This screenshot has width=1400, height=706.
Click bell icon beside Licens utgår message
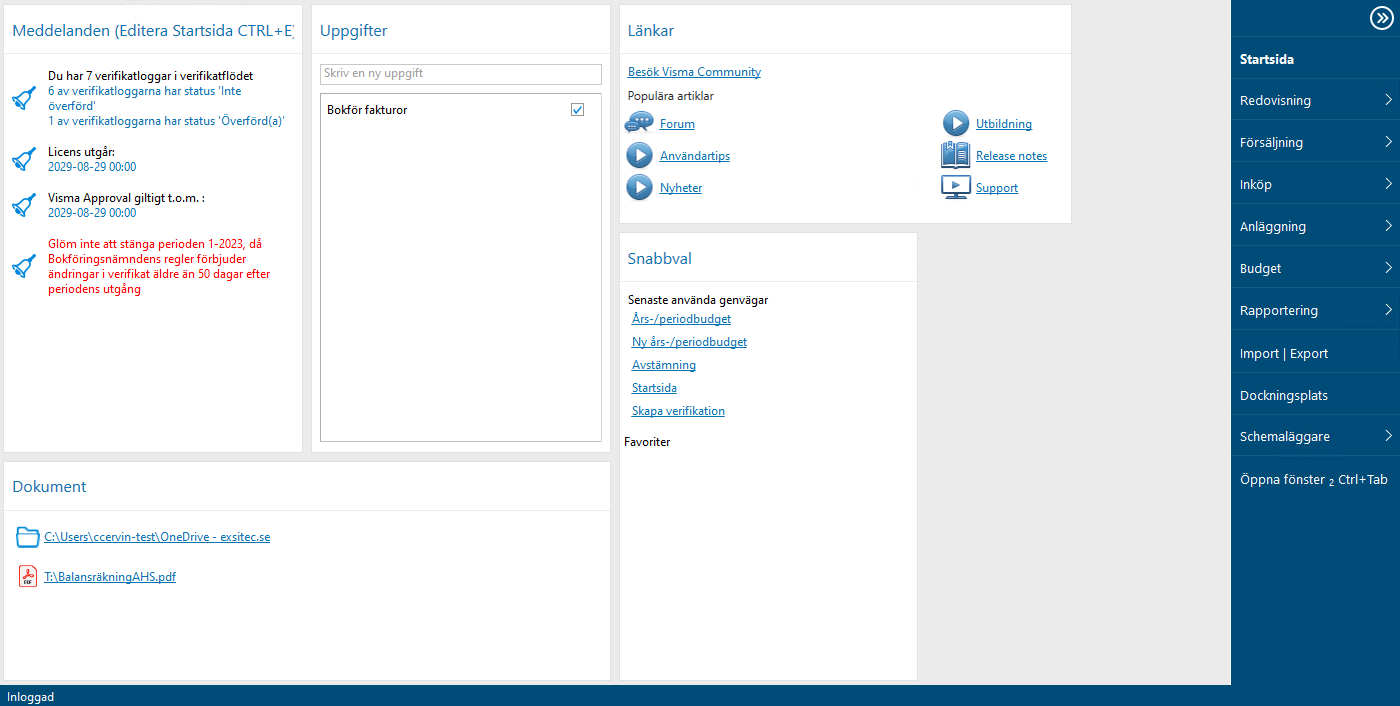click(x=24, y=159)
